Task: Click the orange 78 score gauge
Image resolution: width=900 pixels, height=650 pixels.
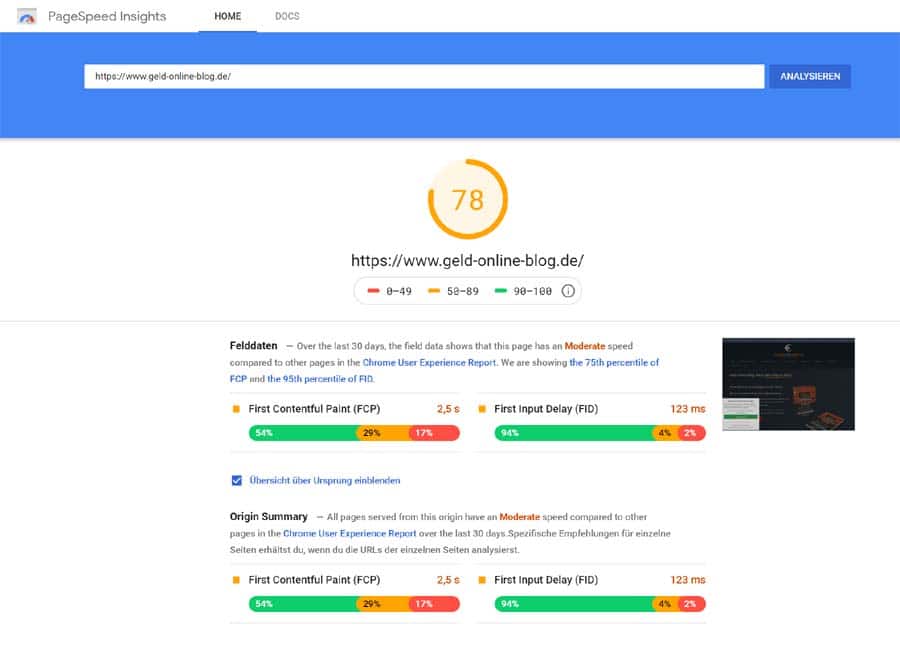Action: click(x=467, y=200)
